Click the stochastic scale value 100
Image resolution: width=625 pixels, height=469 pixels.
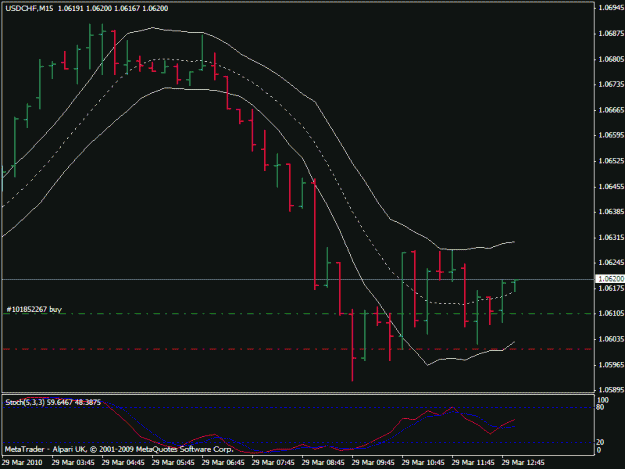[603, 400]
